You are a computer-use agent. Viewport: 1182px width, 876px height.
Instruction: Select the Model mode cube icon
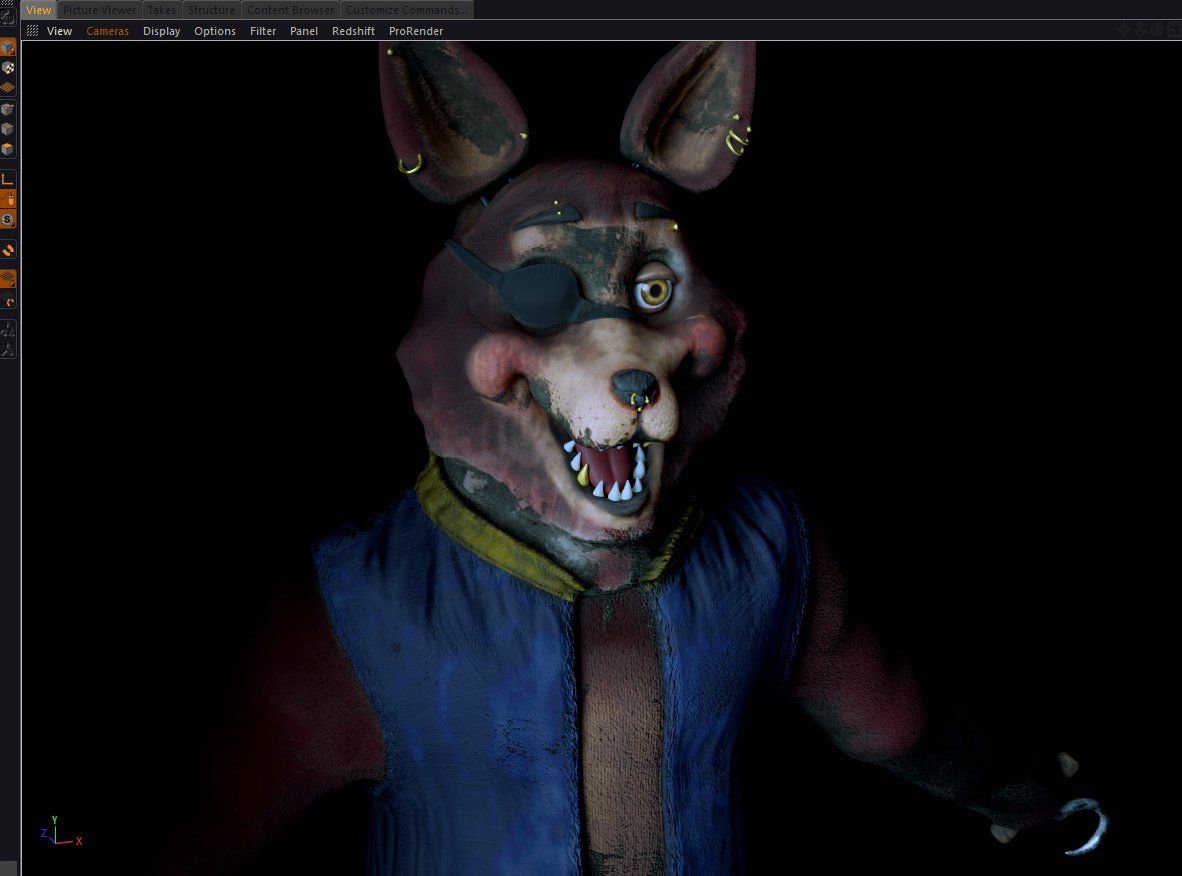[x=8, y=47]
